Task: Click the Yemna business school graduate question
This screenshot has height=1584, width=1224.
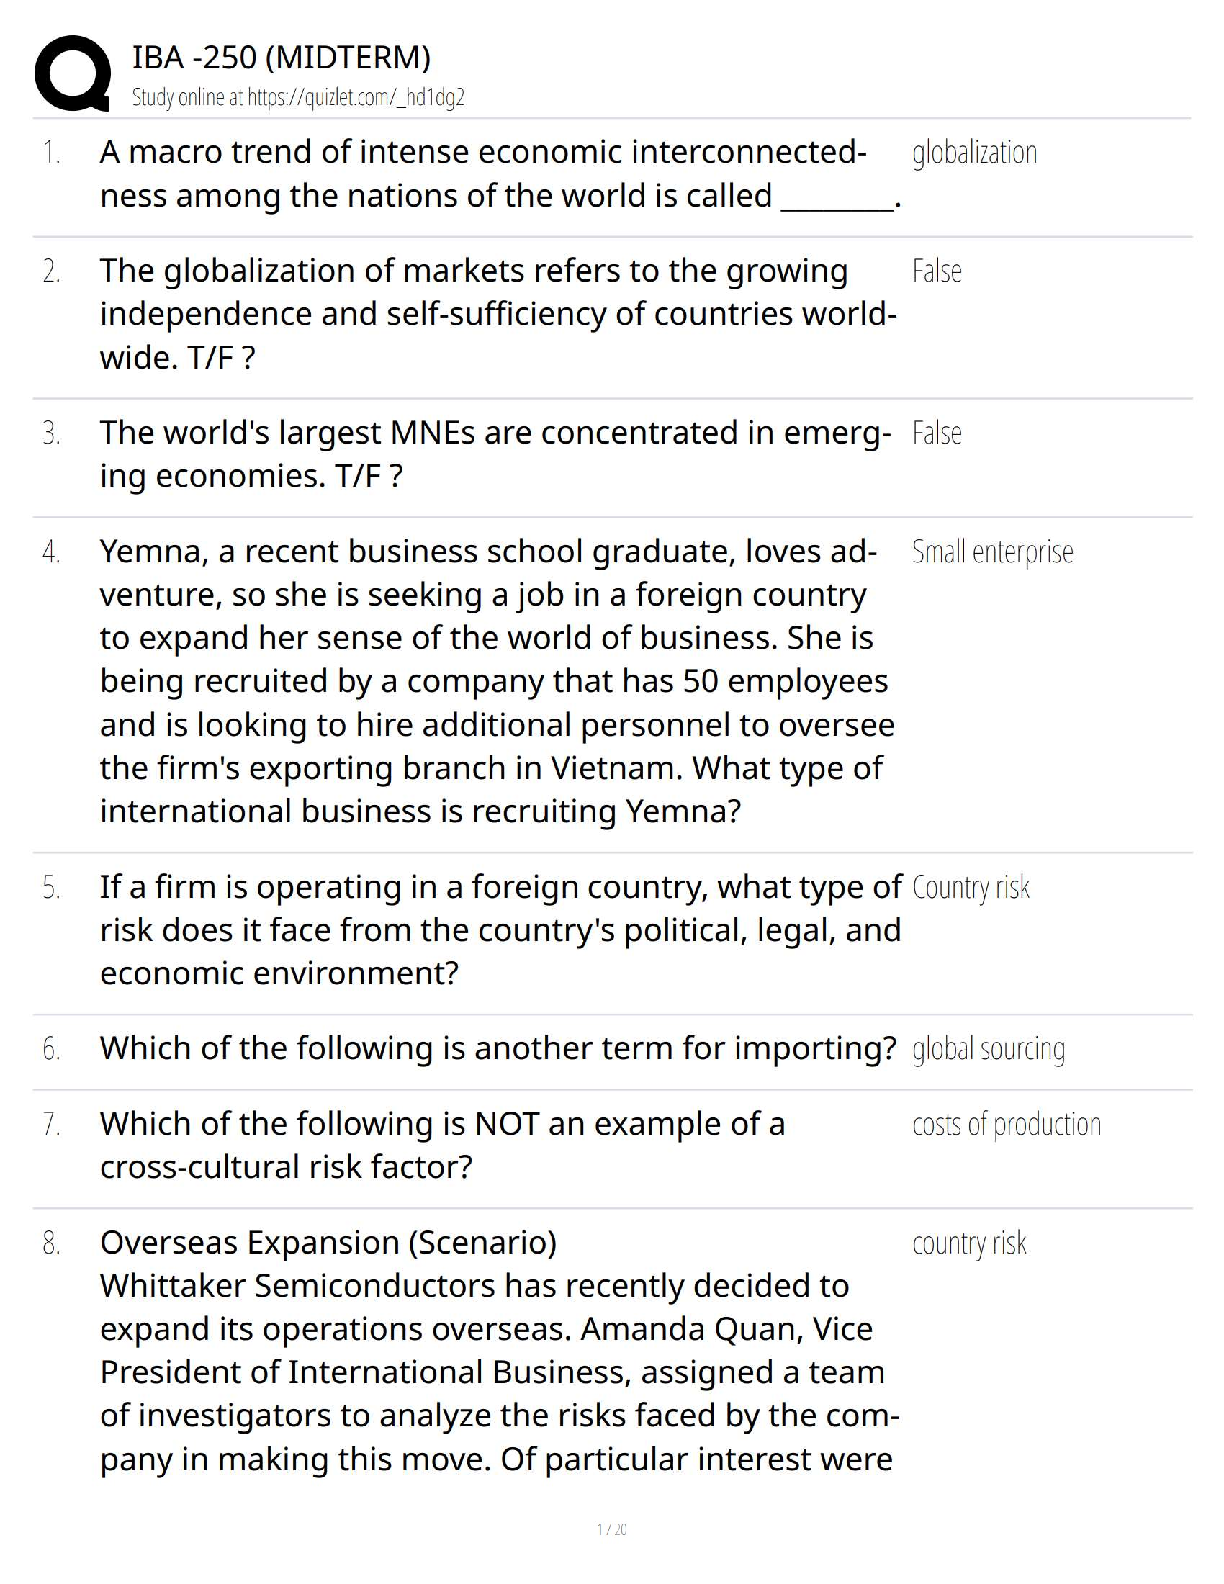Action: click(x=496, y=681)
